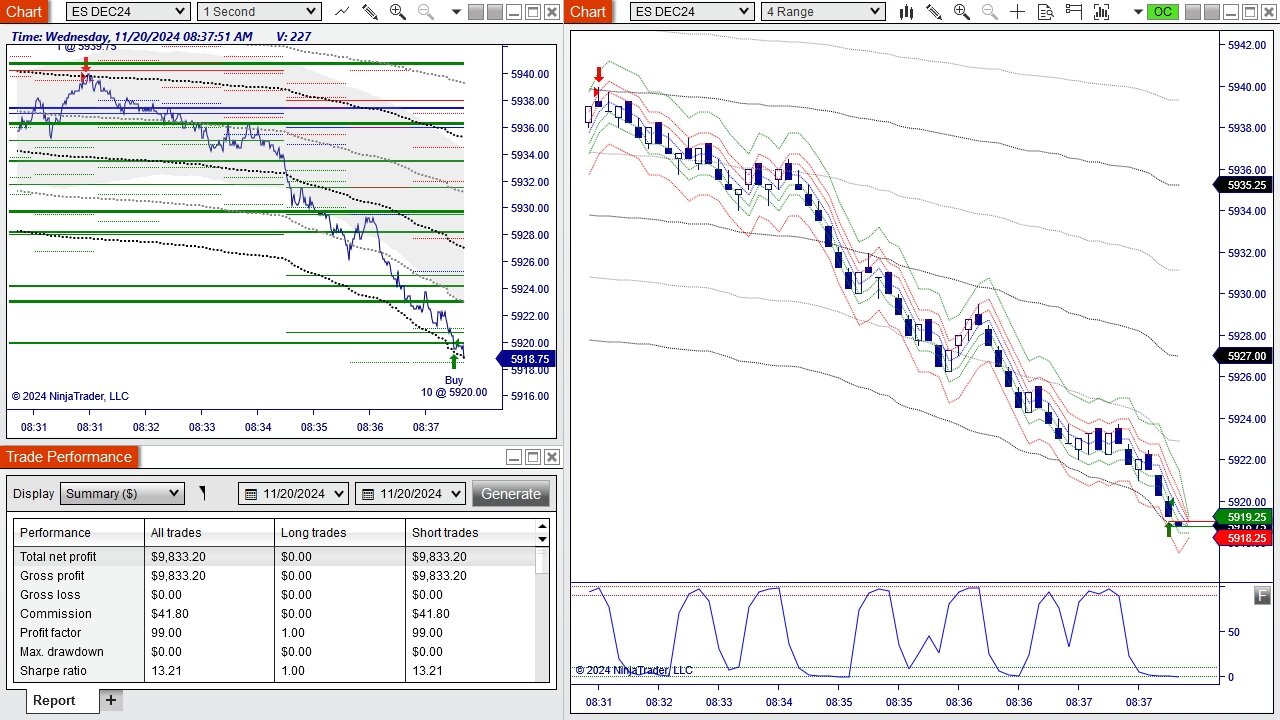
Task: Open the line chart style icon in the left chart
Action: click(342, 12)
